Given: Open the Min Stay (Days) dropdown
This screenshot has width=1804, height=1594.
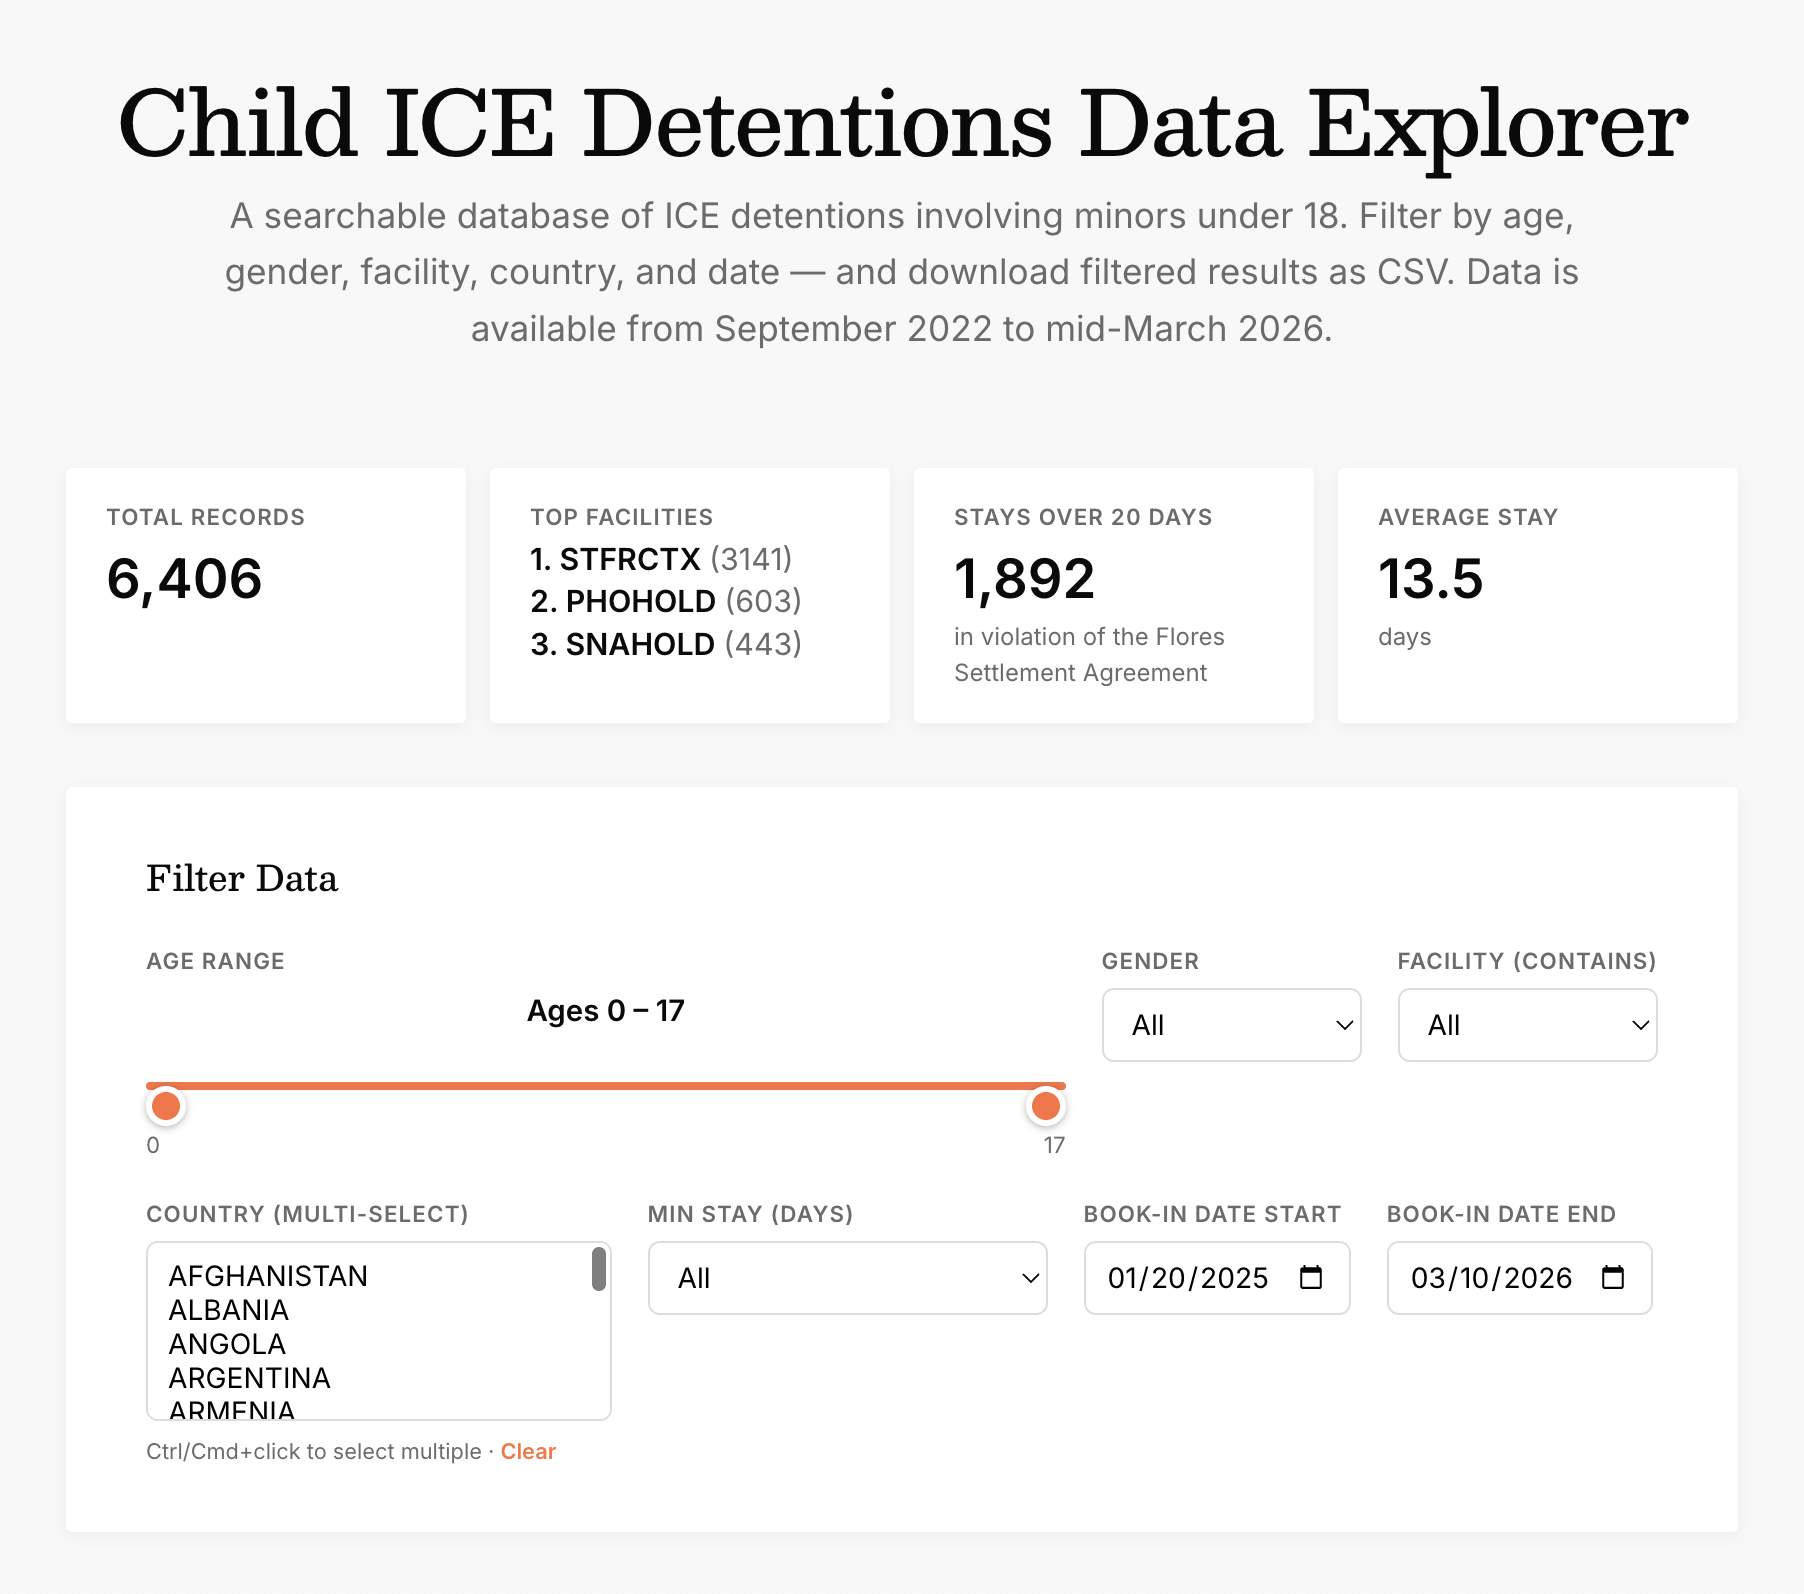Looking at the screenshot, I should coord(846,1277).
